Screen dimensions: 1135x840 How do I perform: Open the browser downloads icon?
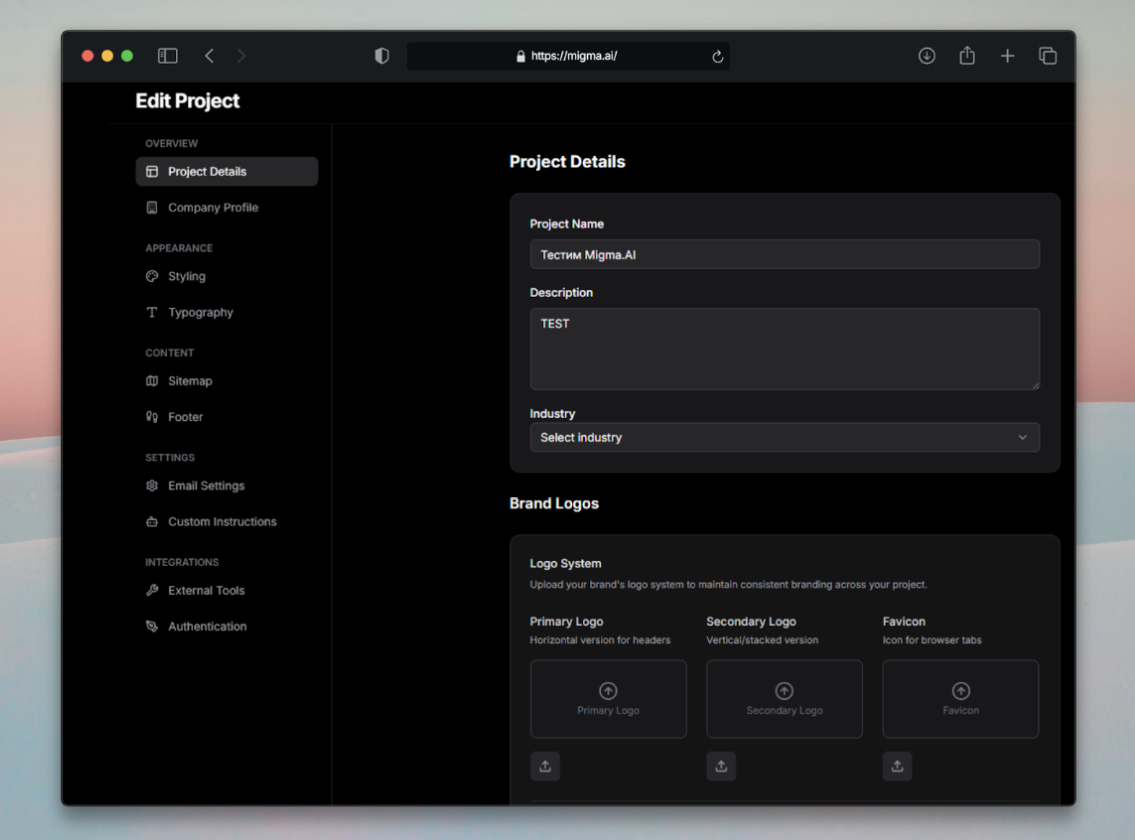click(x=927, y=56)
